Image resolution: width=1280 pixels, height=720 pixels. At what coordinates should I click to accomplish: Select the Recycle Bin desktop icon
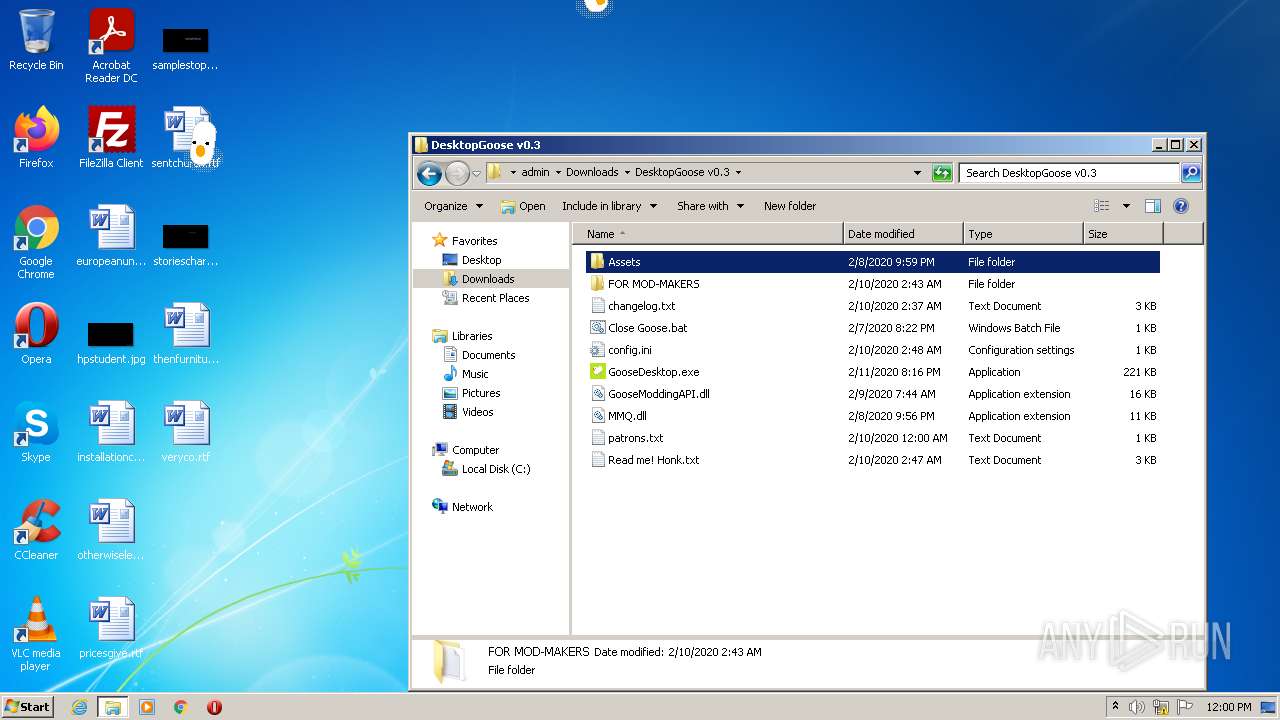[x=36, y=40]
